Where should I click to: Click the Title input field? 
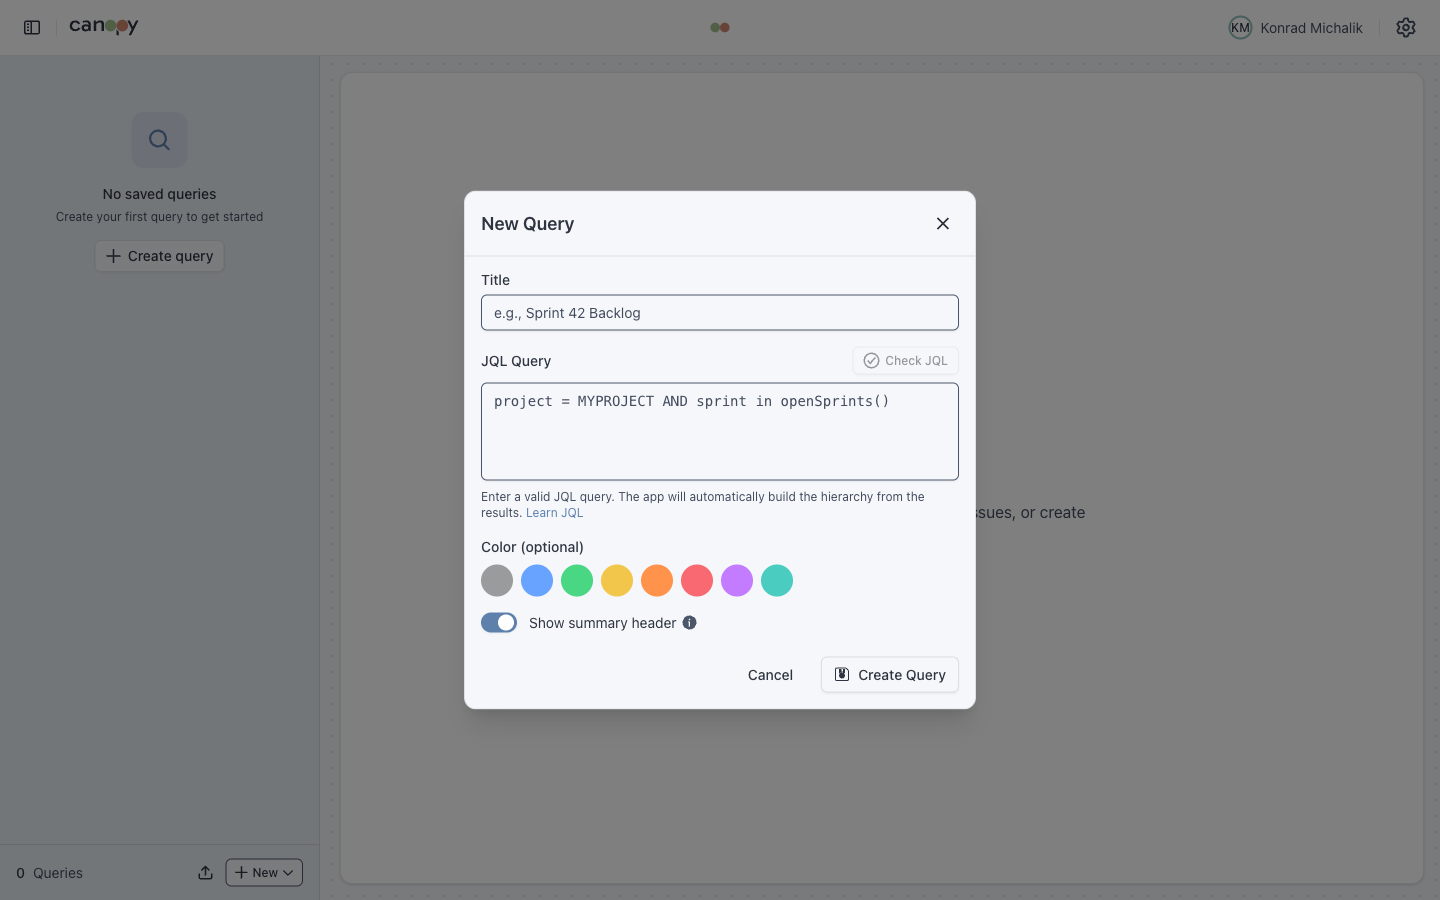719,312
